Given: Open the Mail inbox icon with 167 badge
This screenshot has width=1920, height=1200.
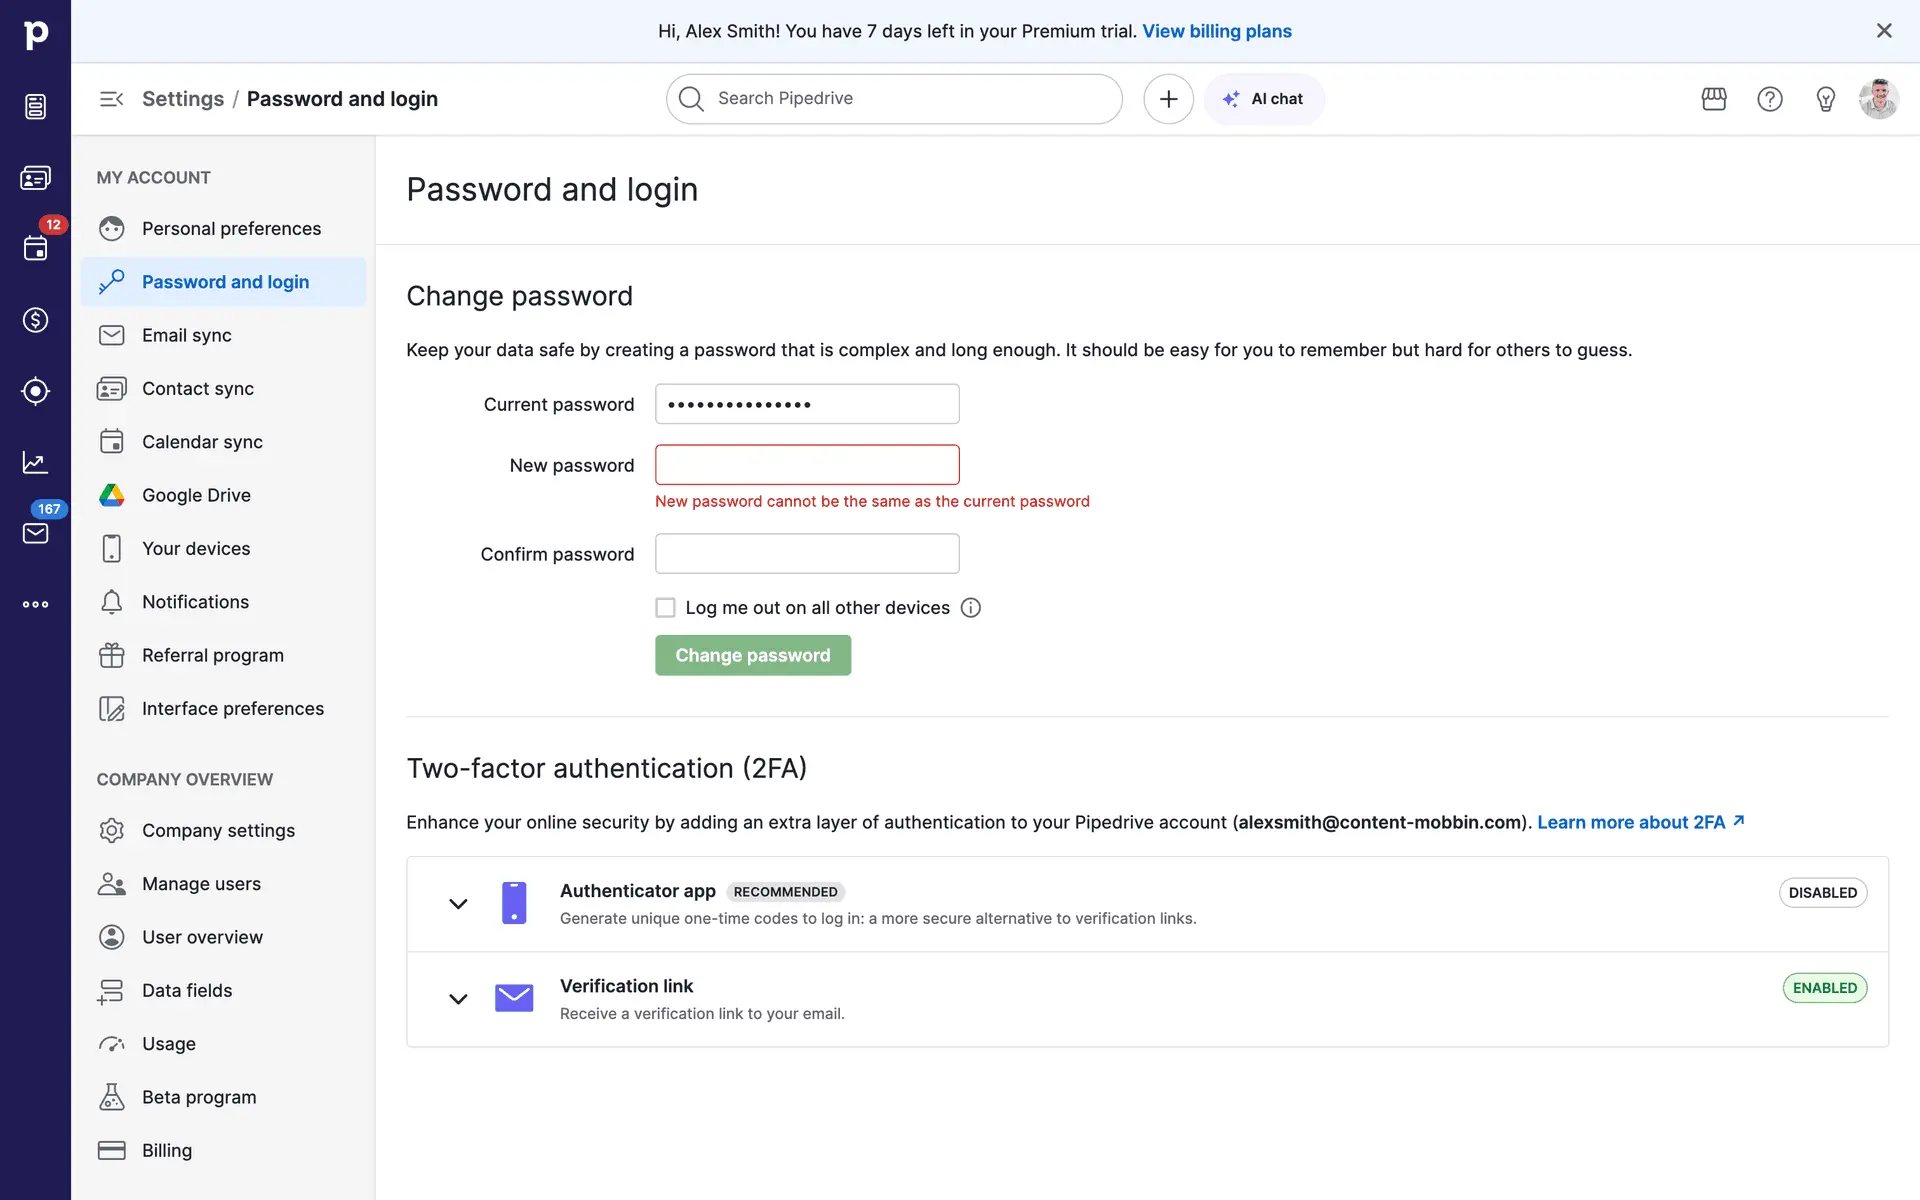Looking at the screenshot, I should click(x=35, y=533).
